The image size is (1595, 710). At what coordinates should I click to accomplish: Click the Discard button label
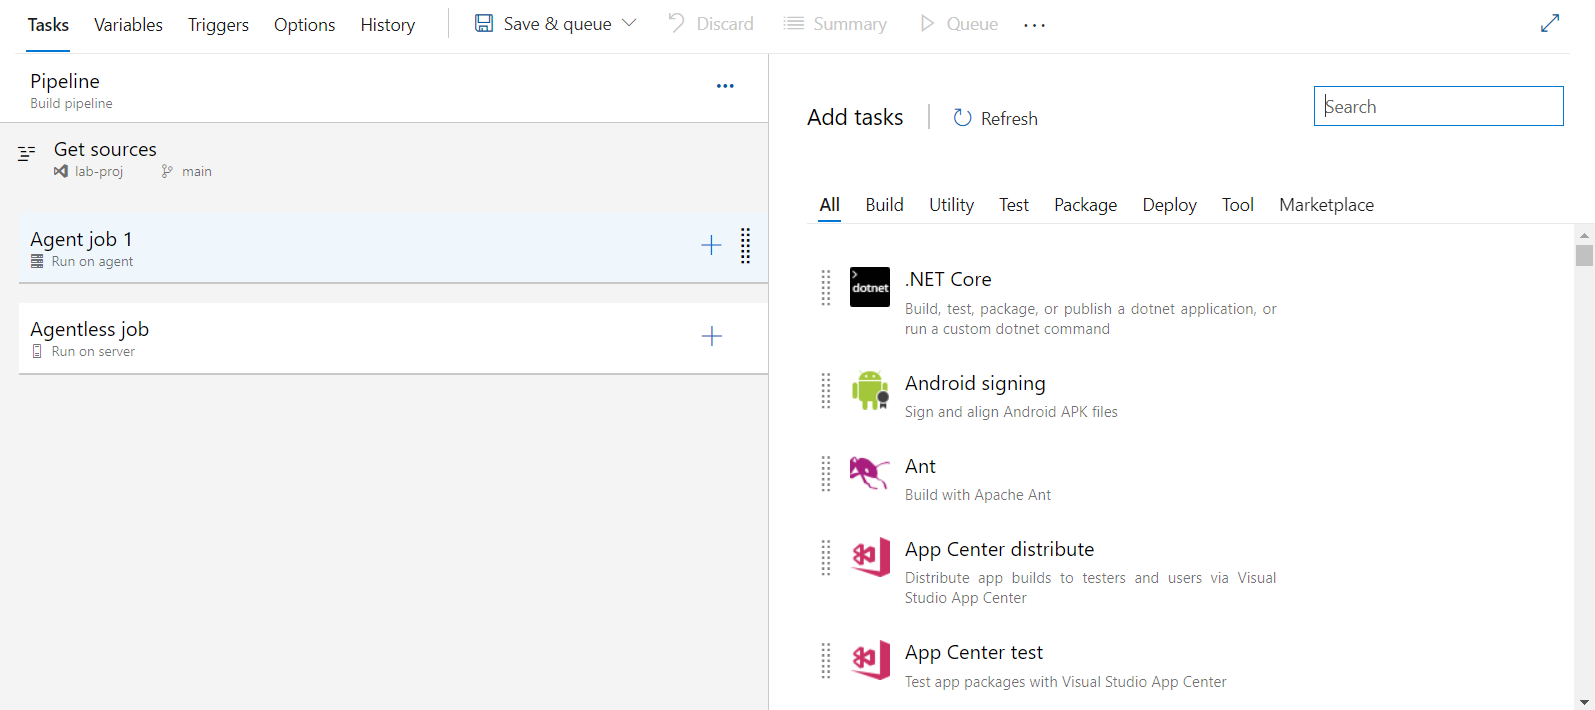(725, 24)
